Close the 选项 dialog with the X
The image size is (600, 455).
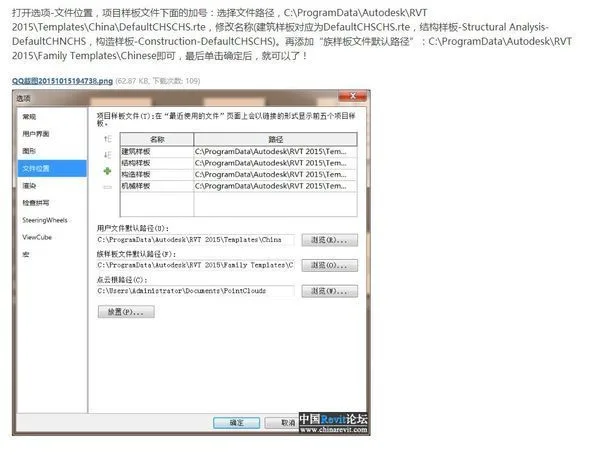[x=353, y=96]
